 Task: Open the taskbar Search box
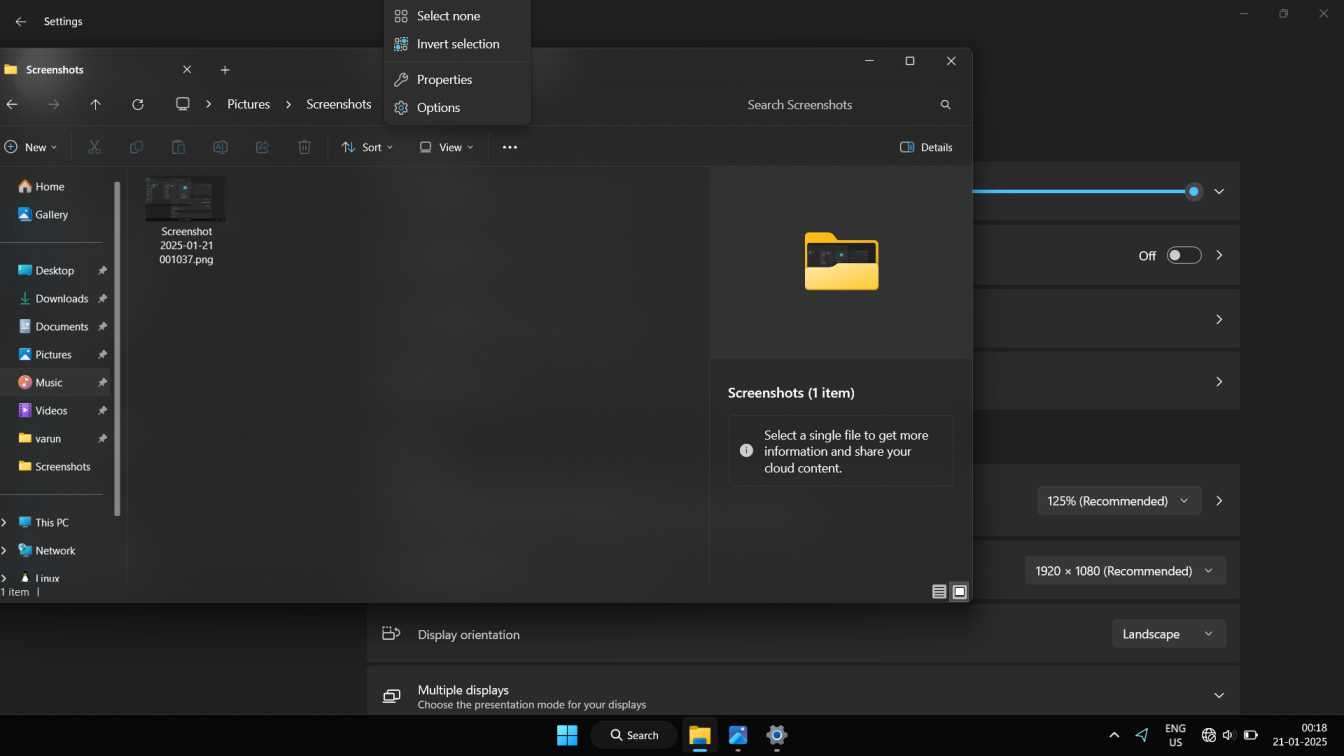pos(633,735)
